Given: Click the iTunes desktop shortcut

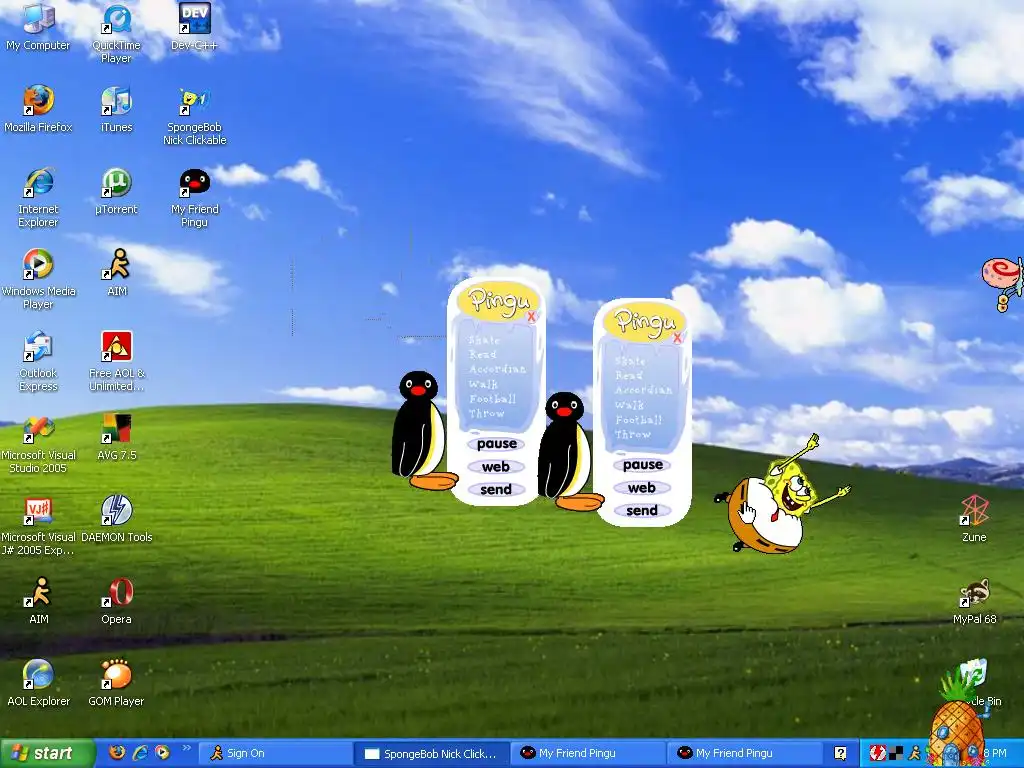Looking at the screenshot, I should pos(116,108).
